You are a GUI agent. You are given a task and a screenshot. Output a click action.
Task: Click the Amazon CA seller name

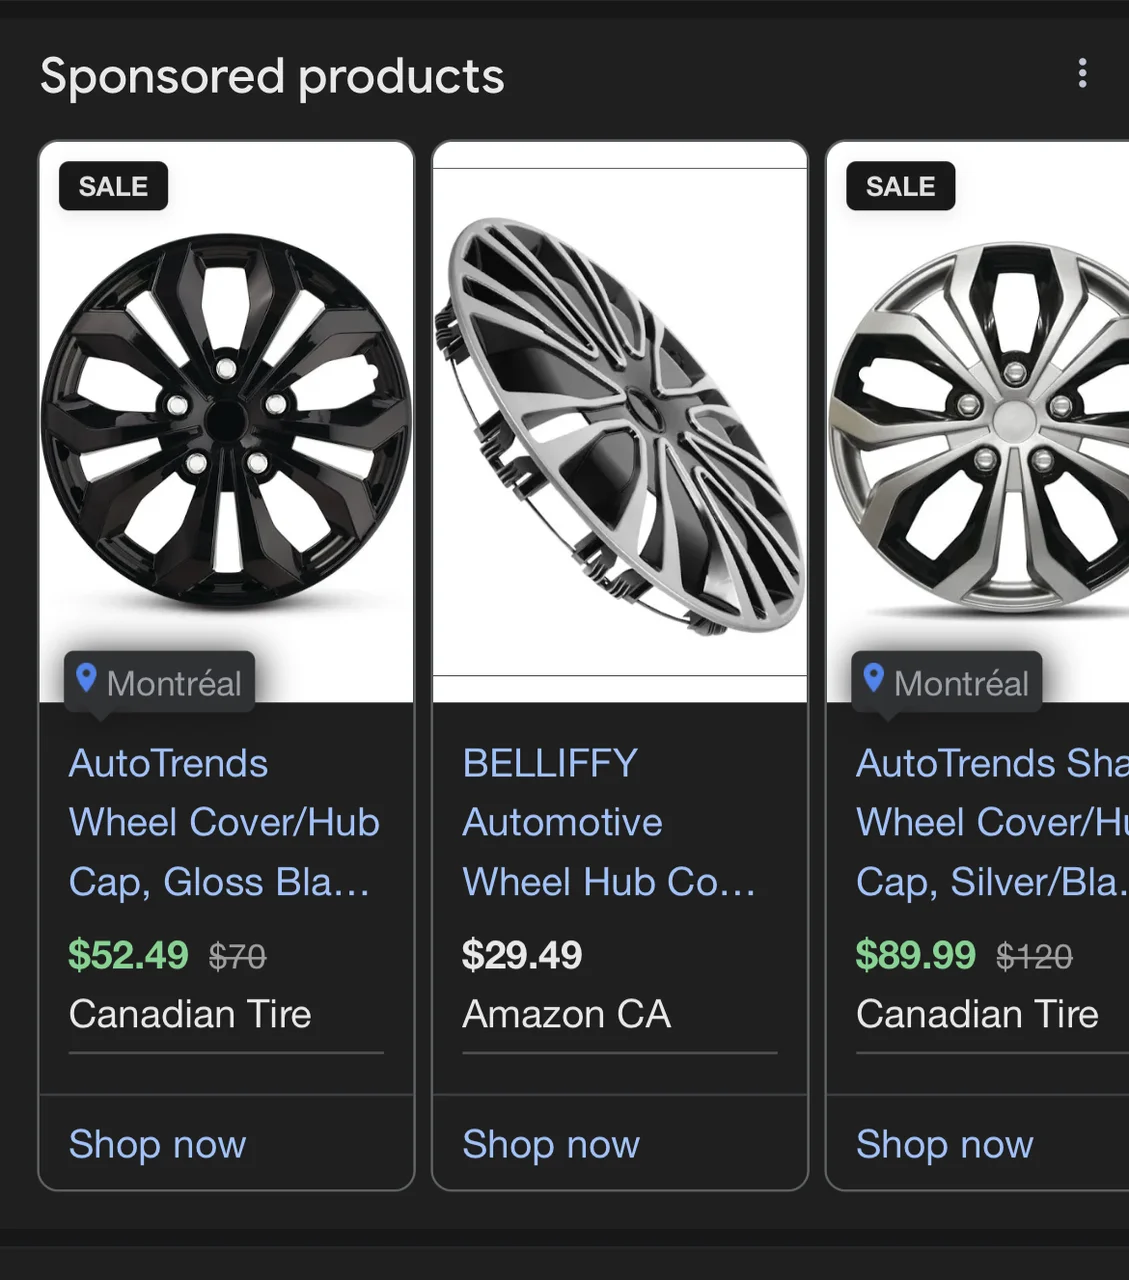566,1014
